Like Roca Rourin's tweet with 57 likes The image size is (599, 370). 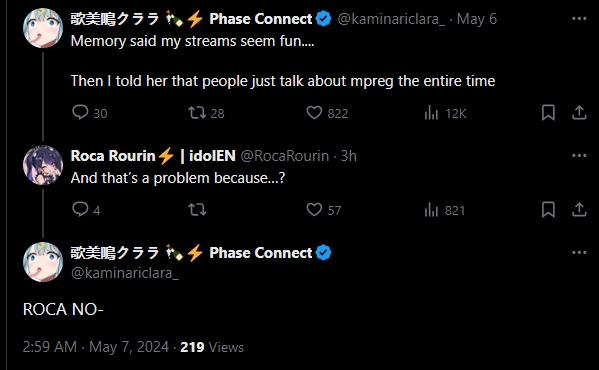click(314, 210)
